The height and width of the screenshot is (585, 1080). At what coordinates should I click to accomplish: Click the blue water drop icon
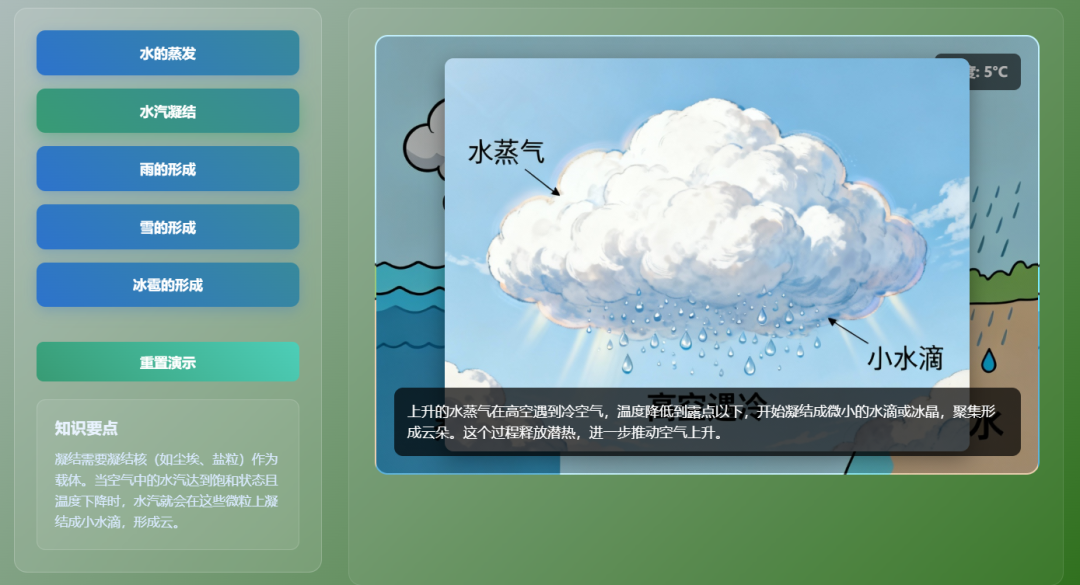click(x=989, y=360)
